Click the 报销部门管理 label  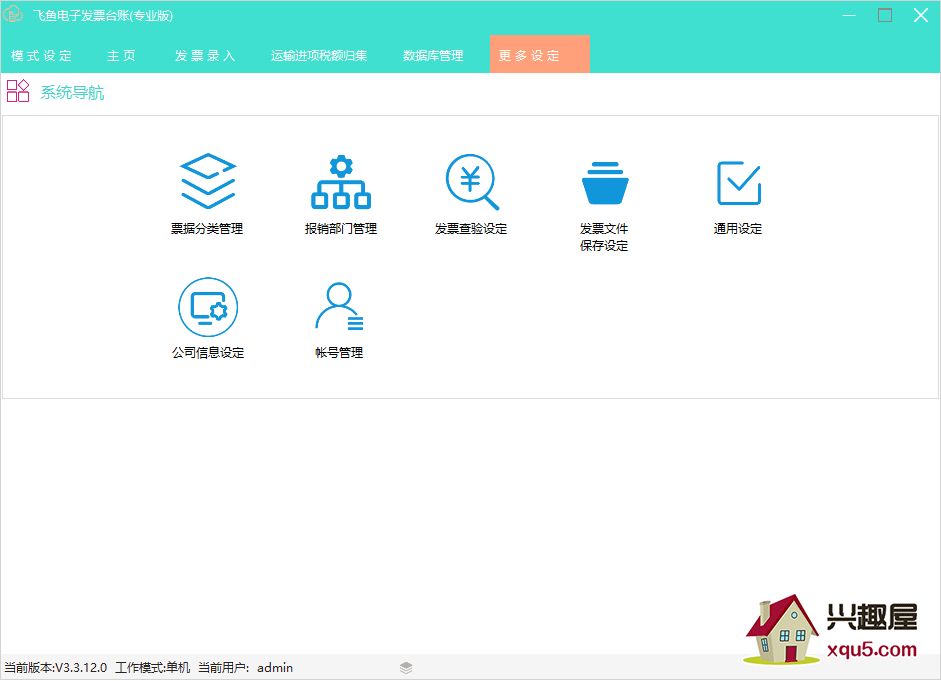pyautogui.click(x=341, y=229)
